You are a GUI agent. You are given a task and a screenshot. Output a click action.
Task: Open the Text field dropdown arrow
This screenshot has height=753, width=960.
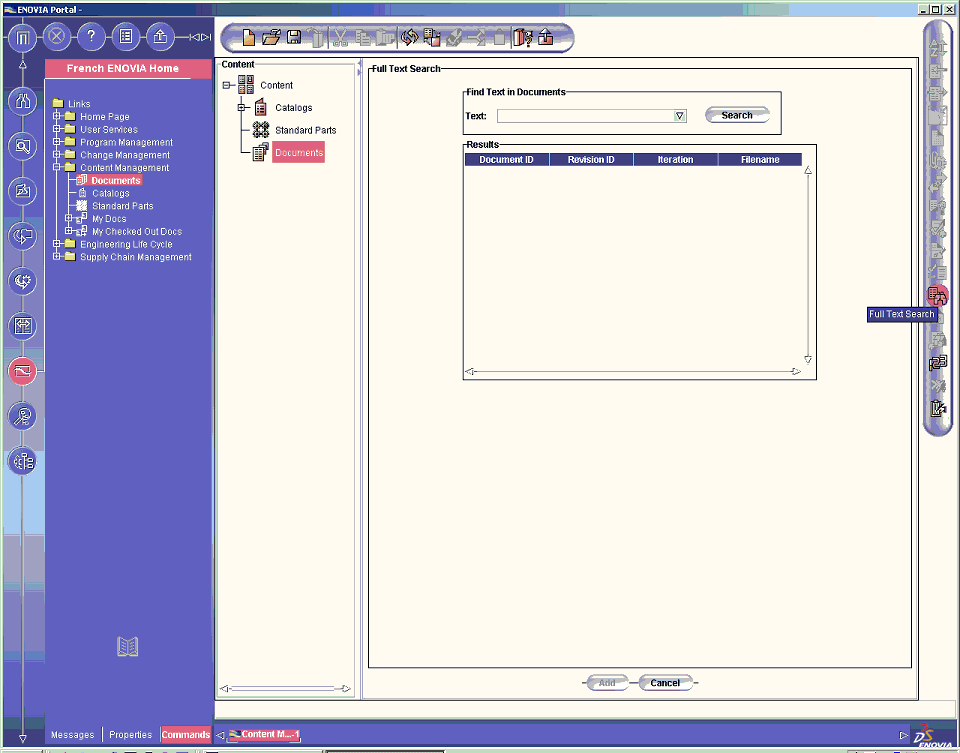(x=679, y=116)
